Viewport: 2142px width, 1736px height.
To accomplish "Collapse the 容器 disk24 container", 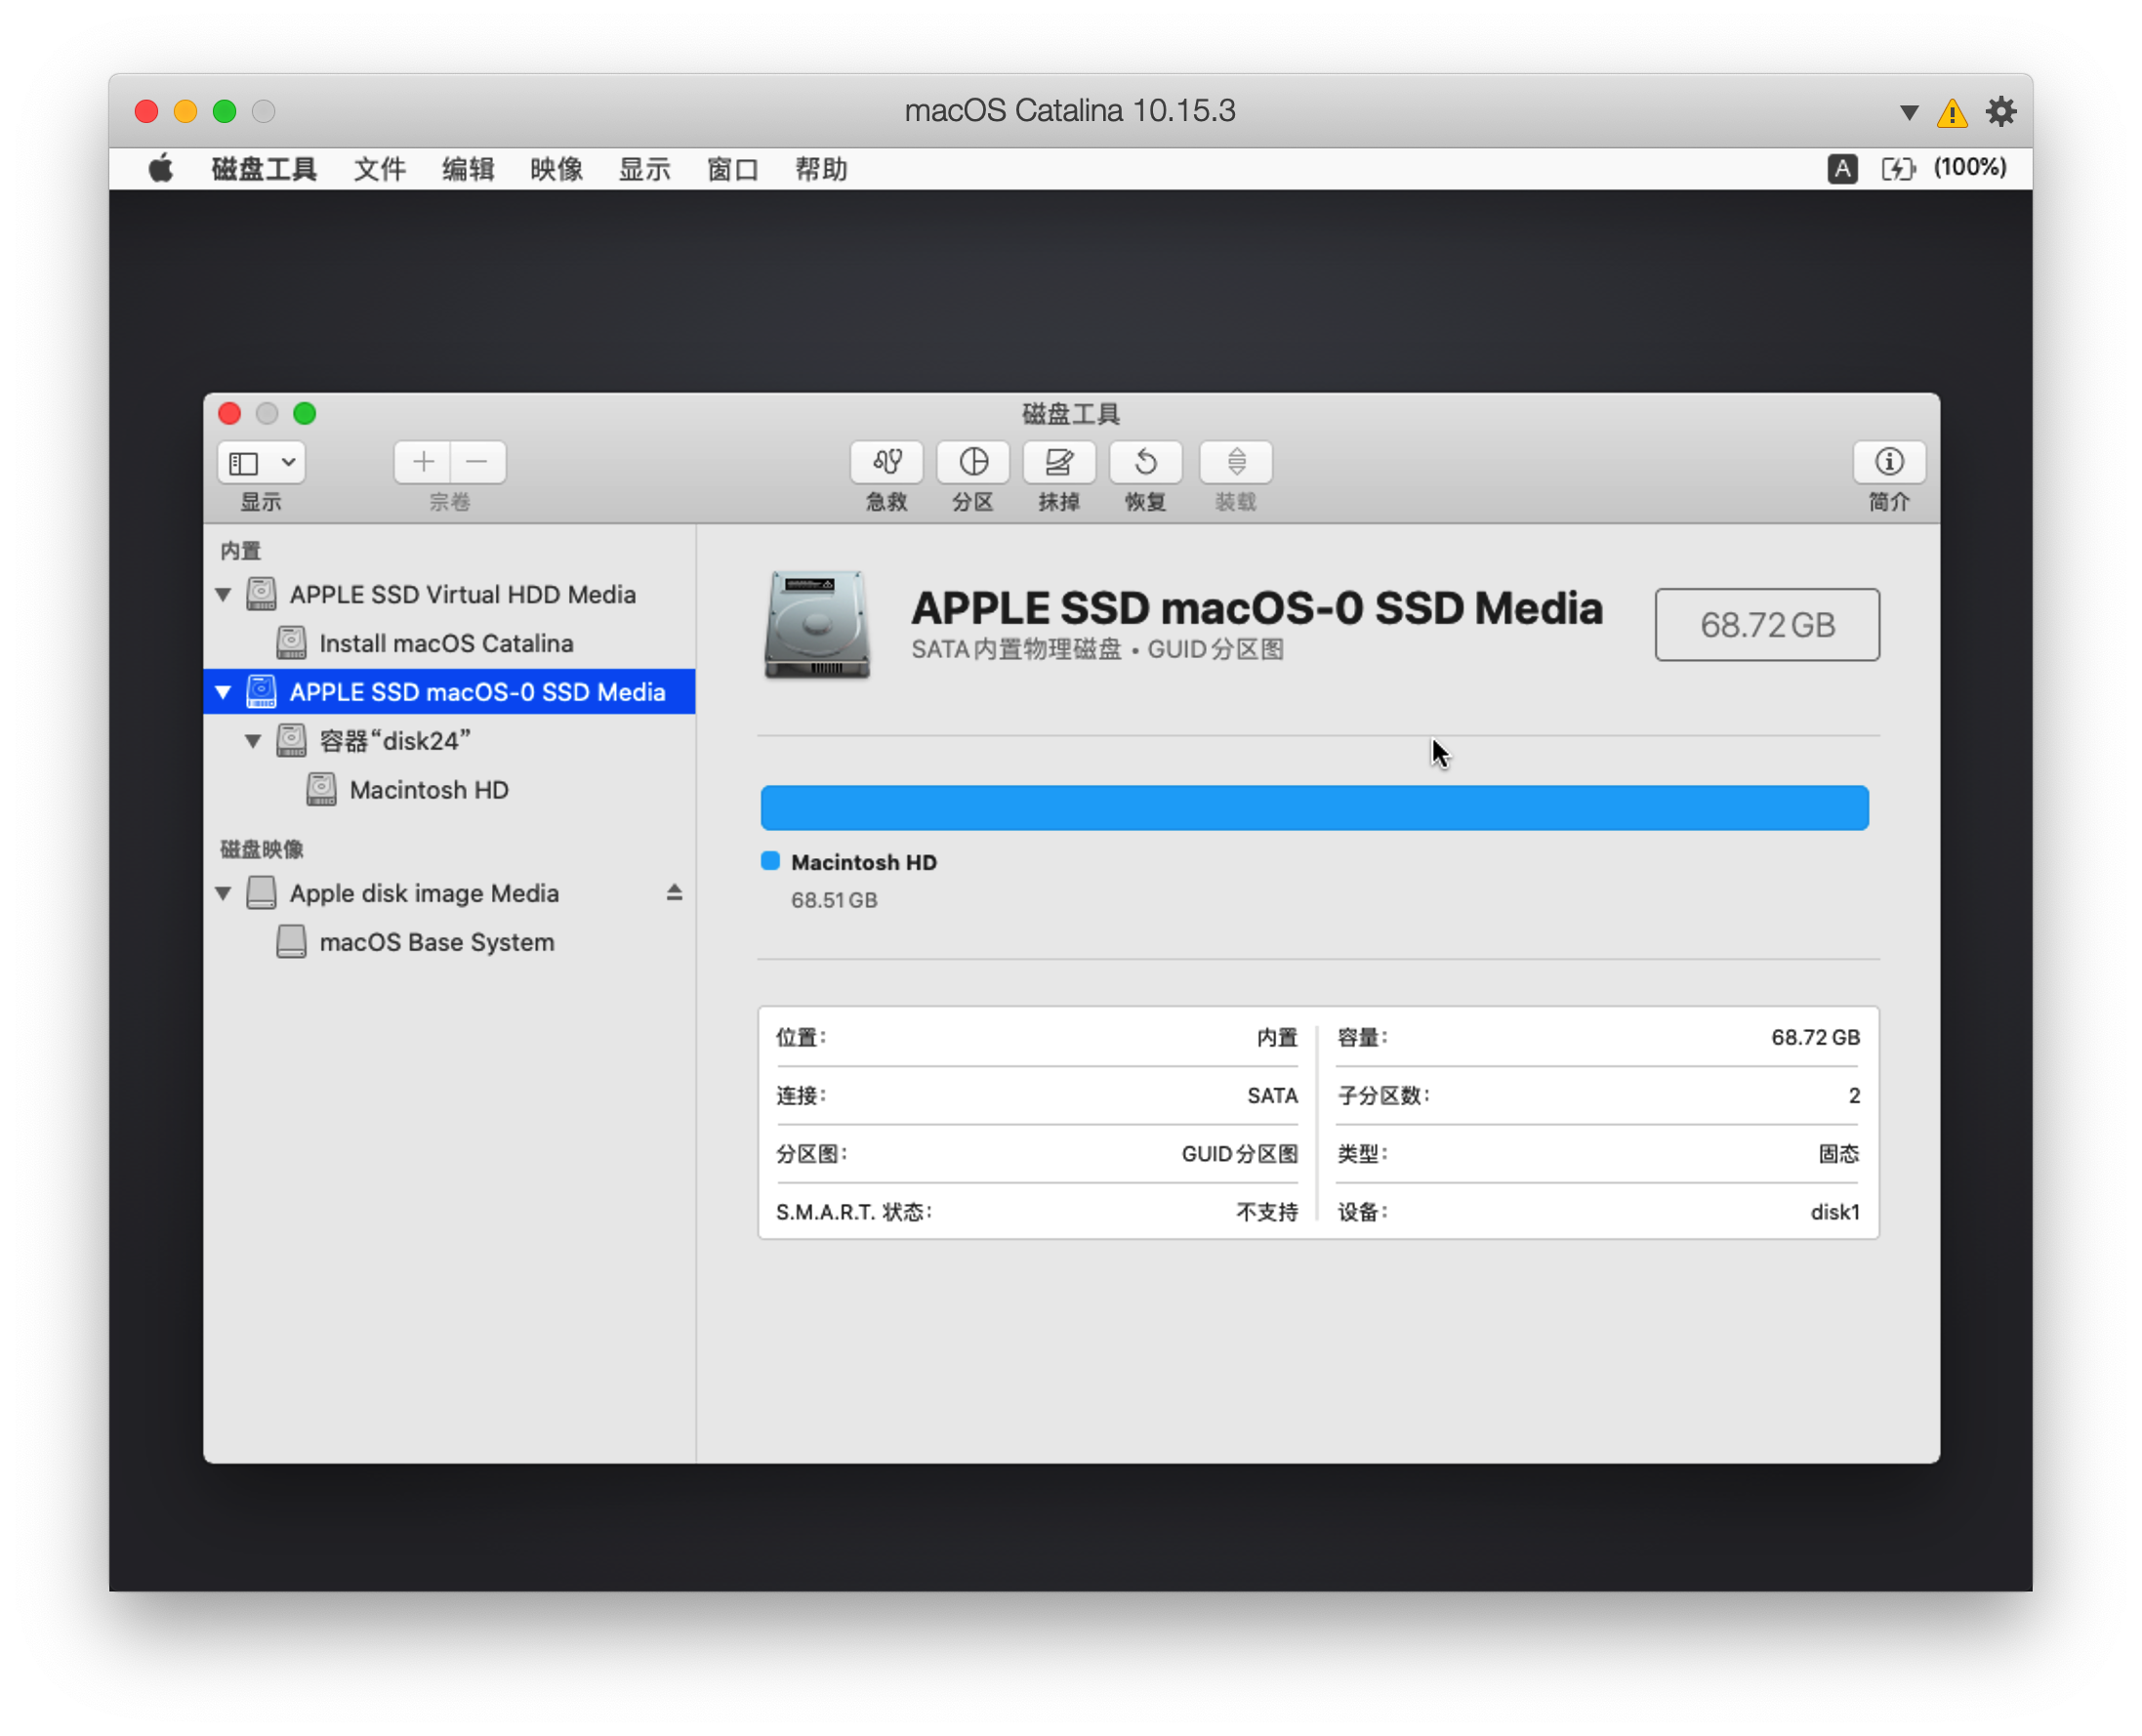I will point(253,741).
